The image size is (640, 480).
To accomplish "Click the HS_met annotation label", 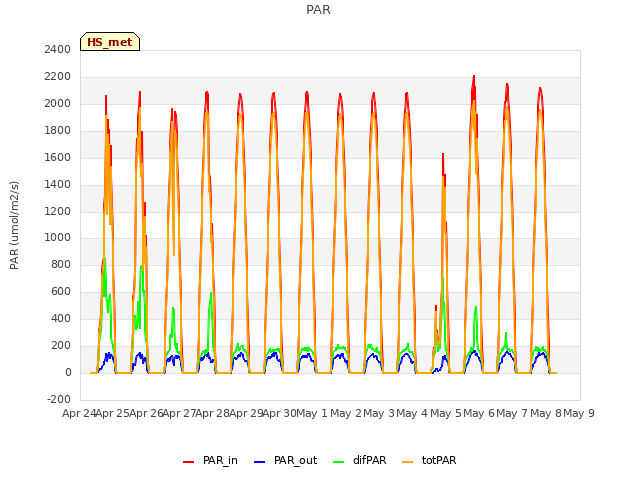I will (x=110, y=42).
